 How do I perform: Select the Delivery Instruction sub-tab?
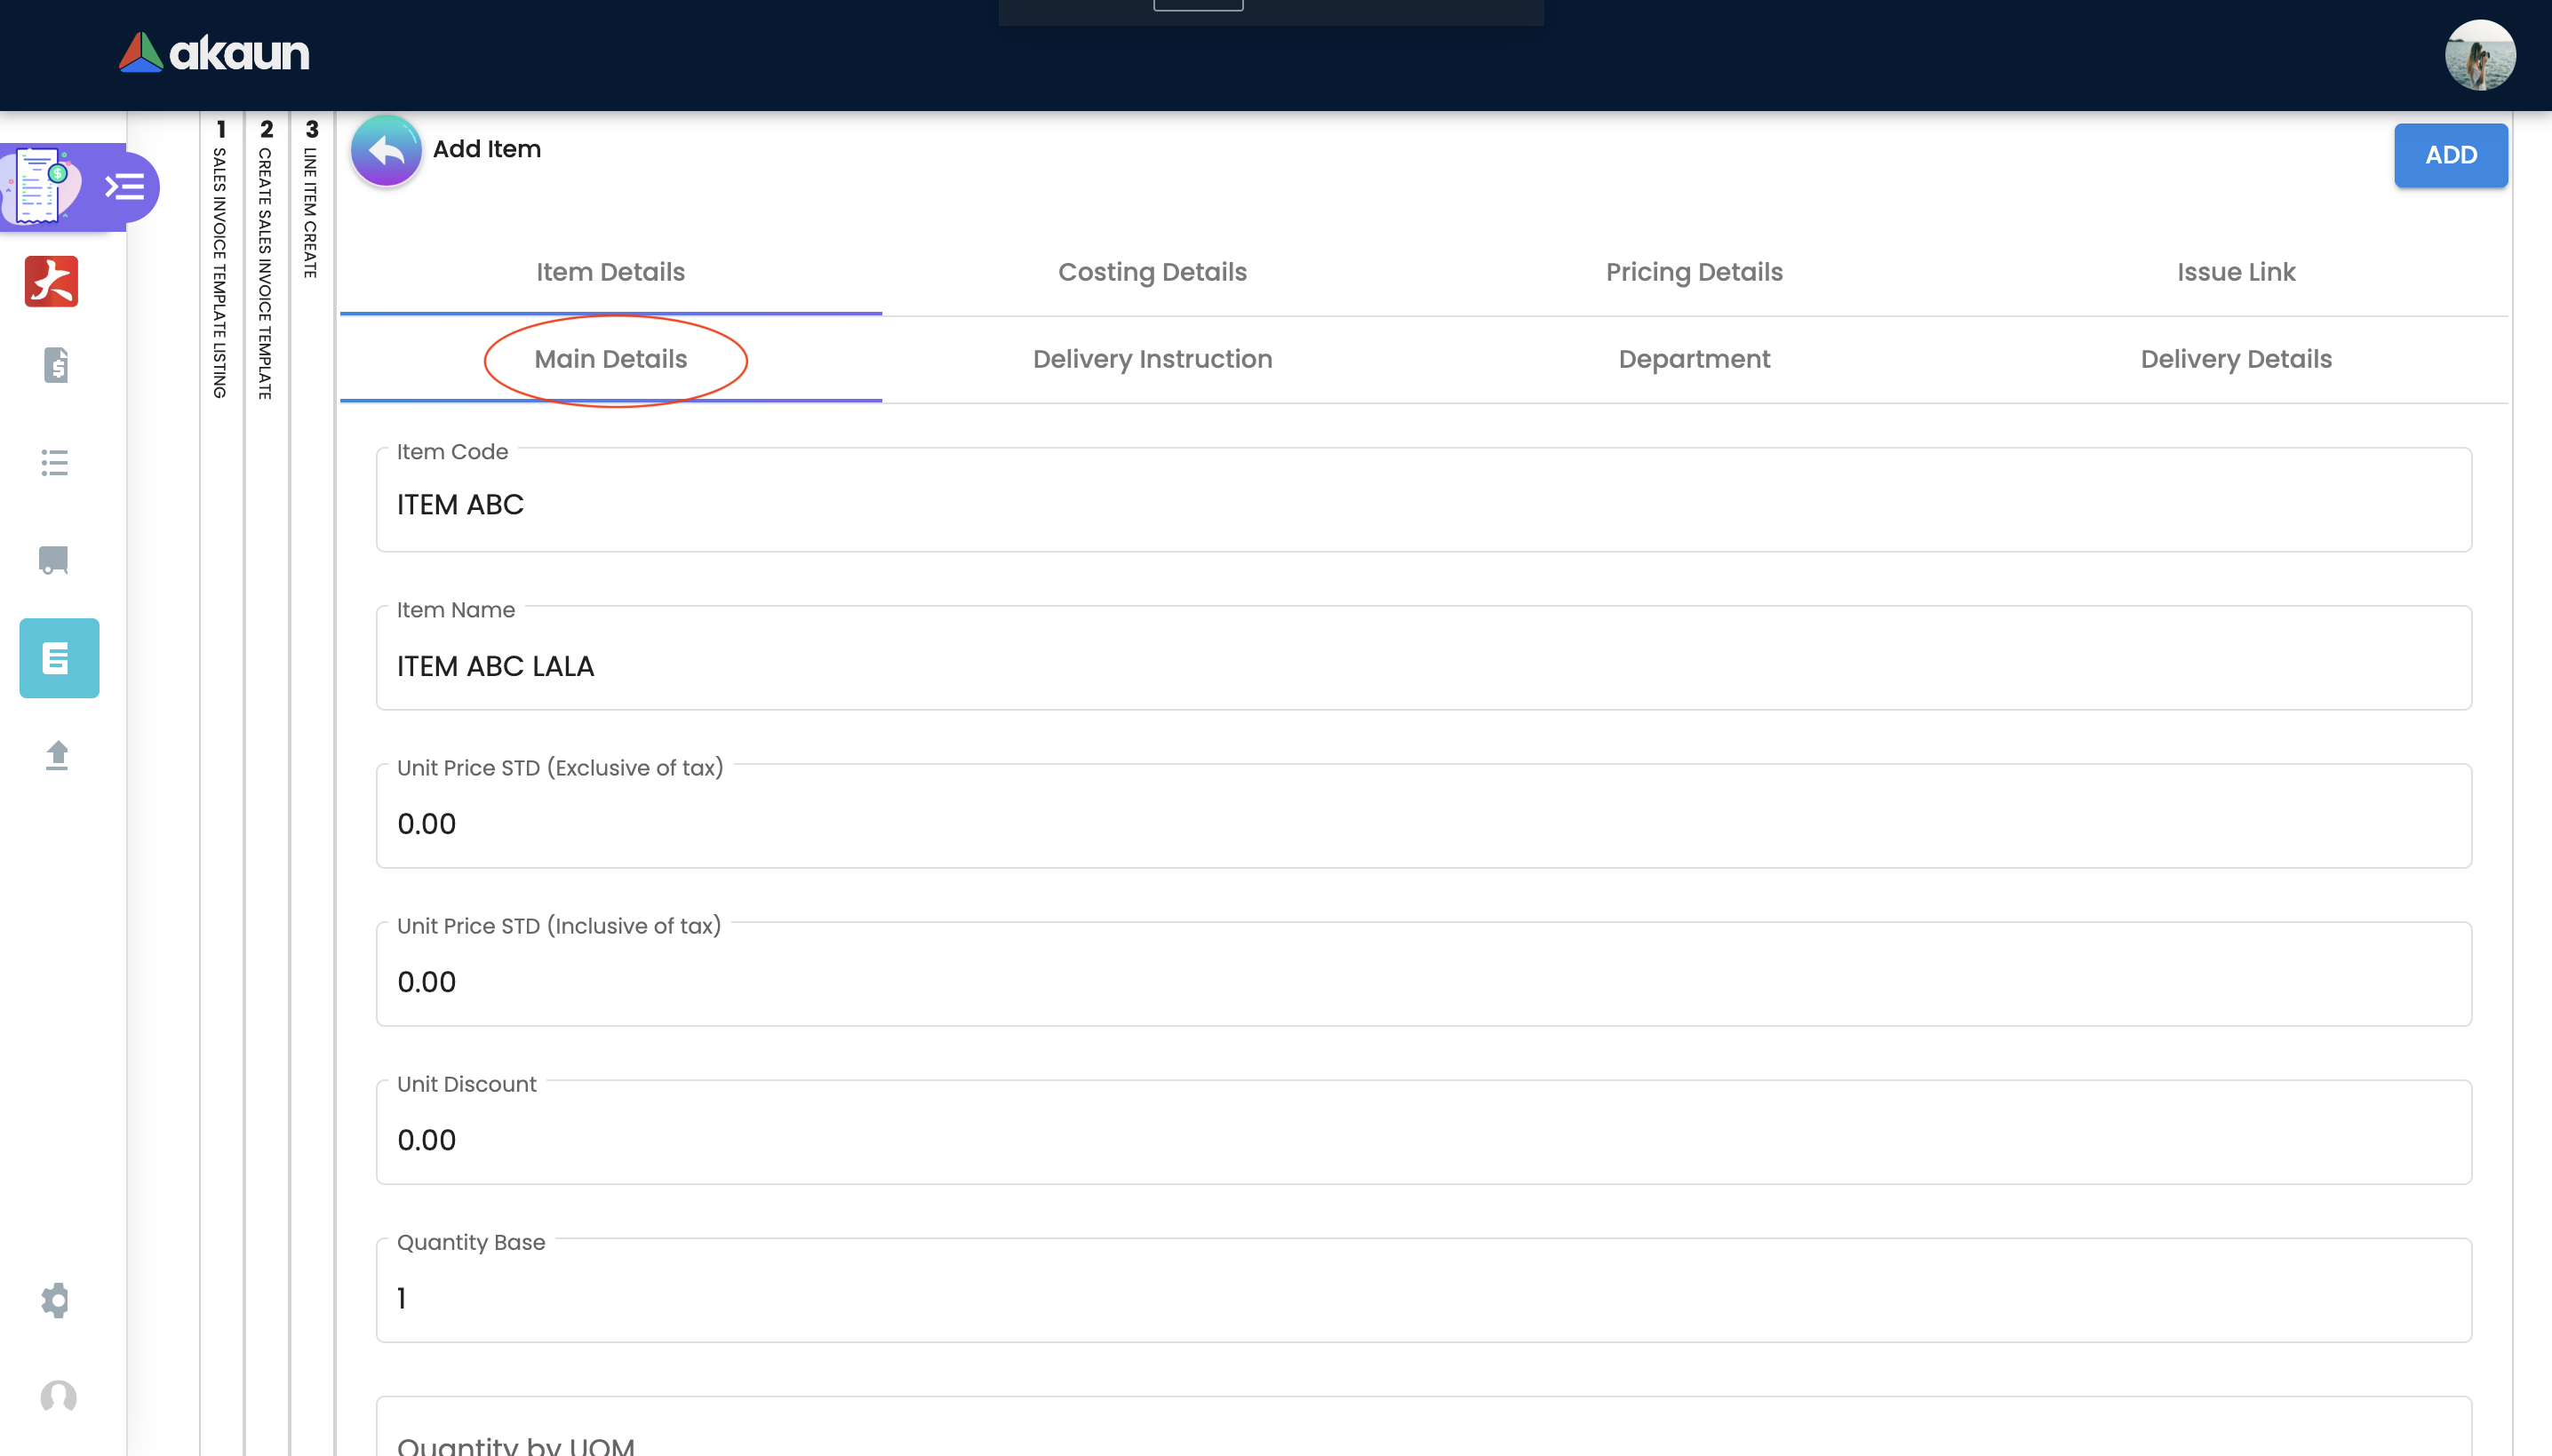[x=1152, y=359]
